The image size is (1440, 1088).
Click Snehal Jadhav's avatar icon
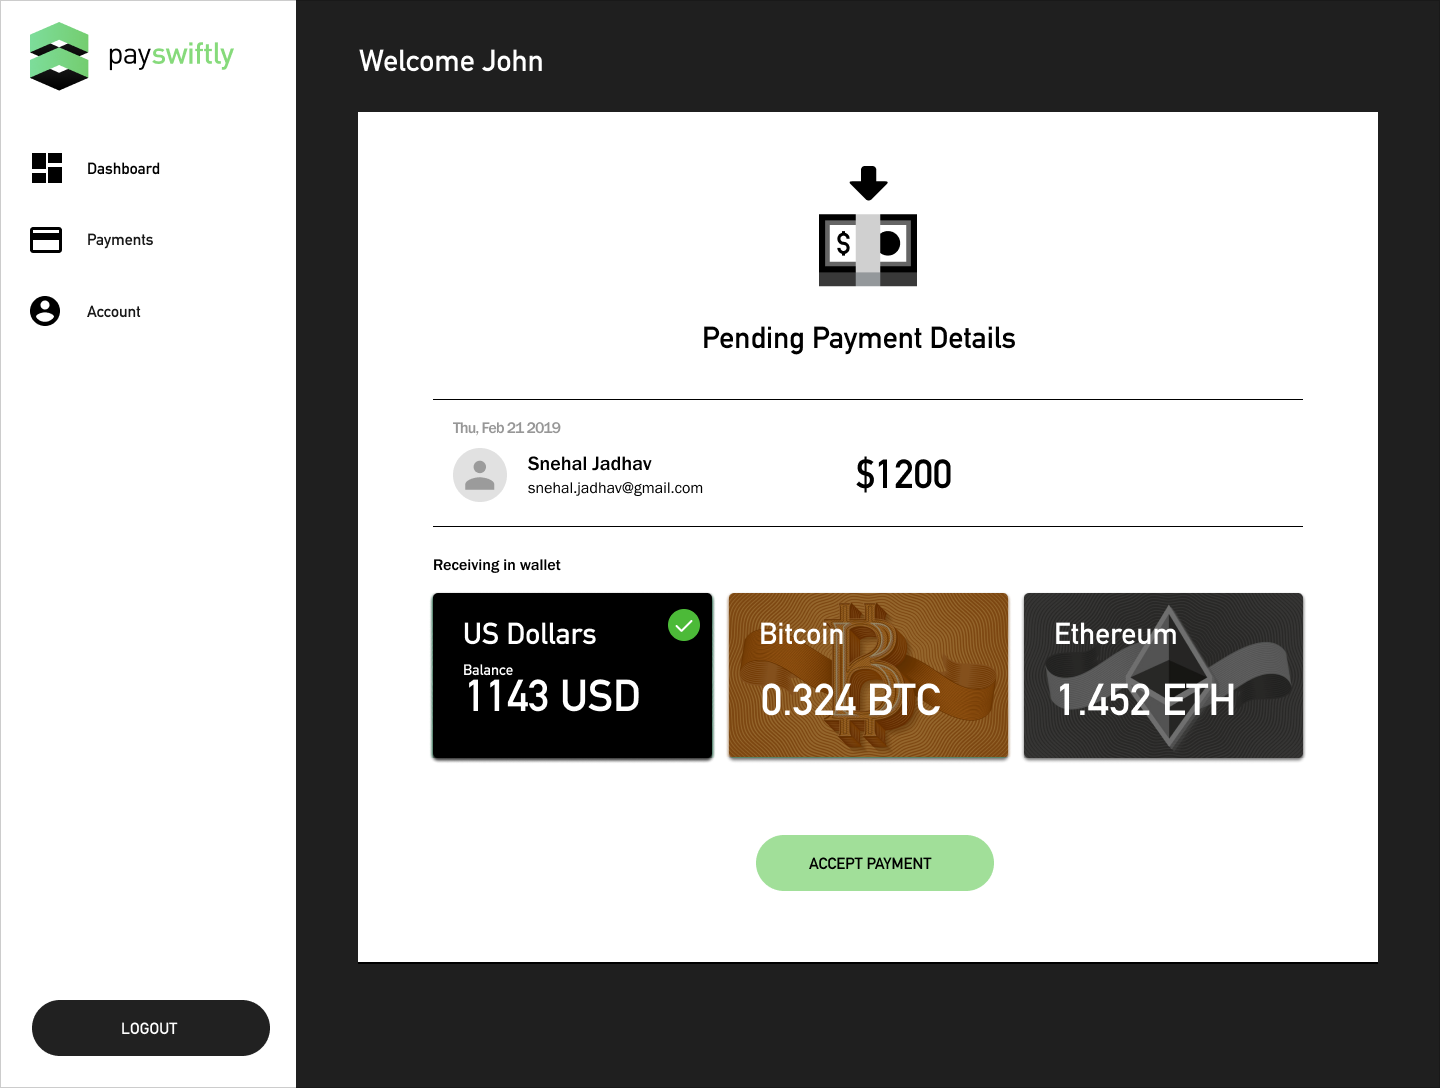[x=480, y=475]
